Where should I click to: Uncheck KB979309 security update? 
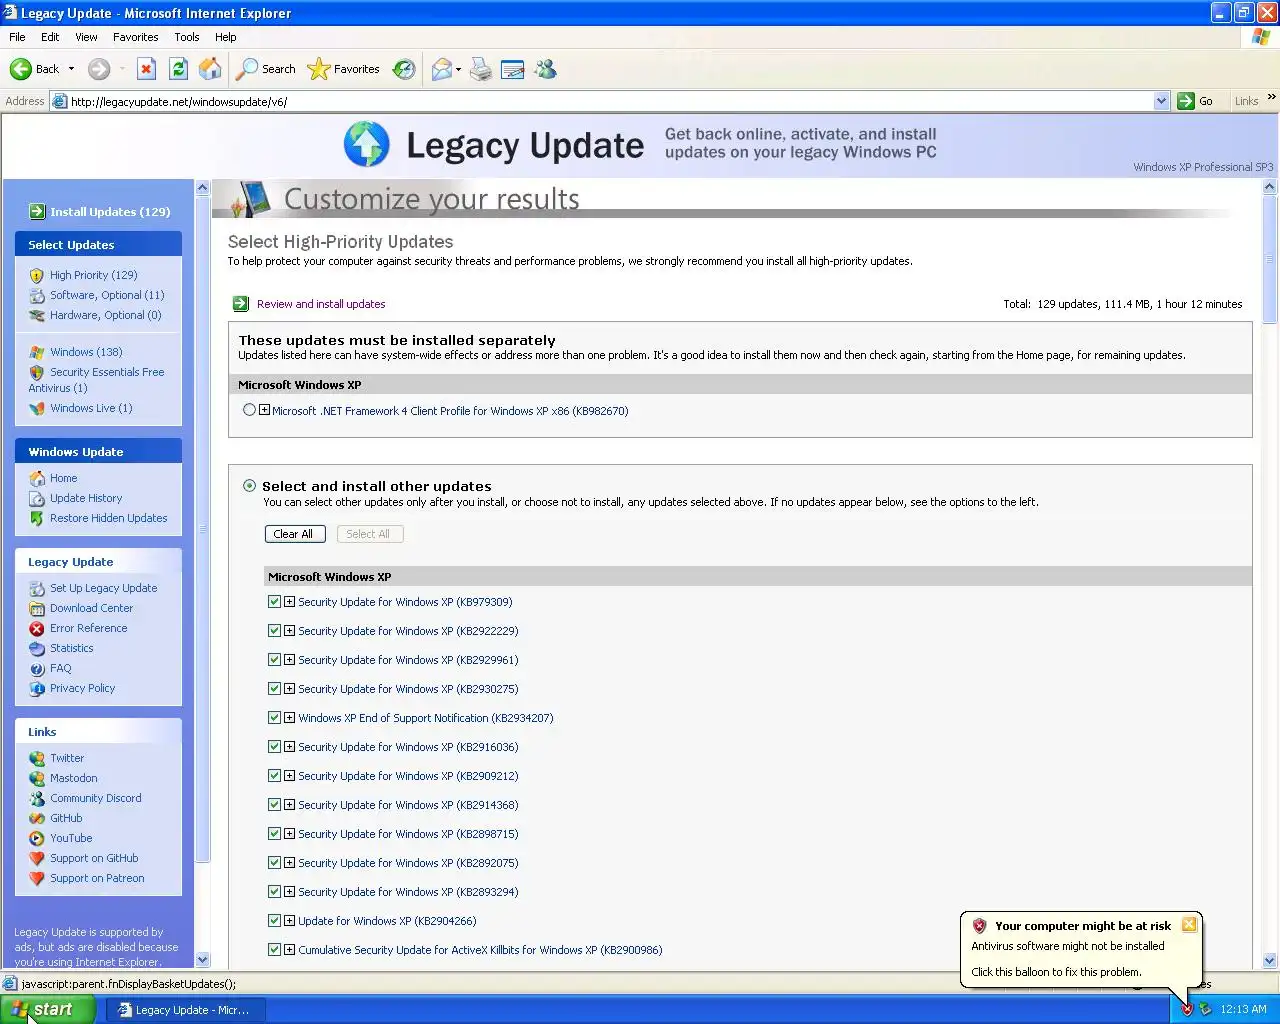274,602
